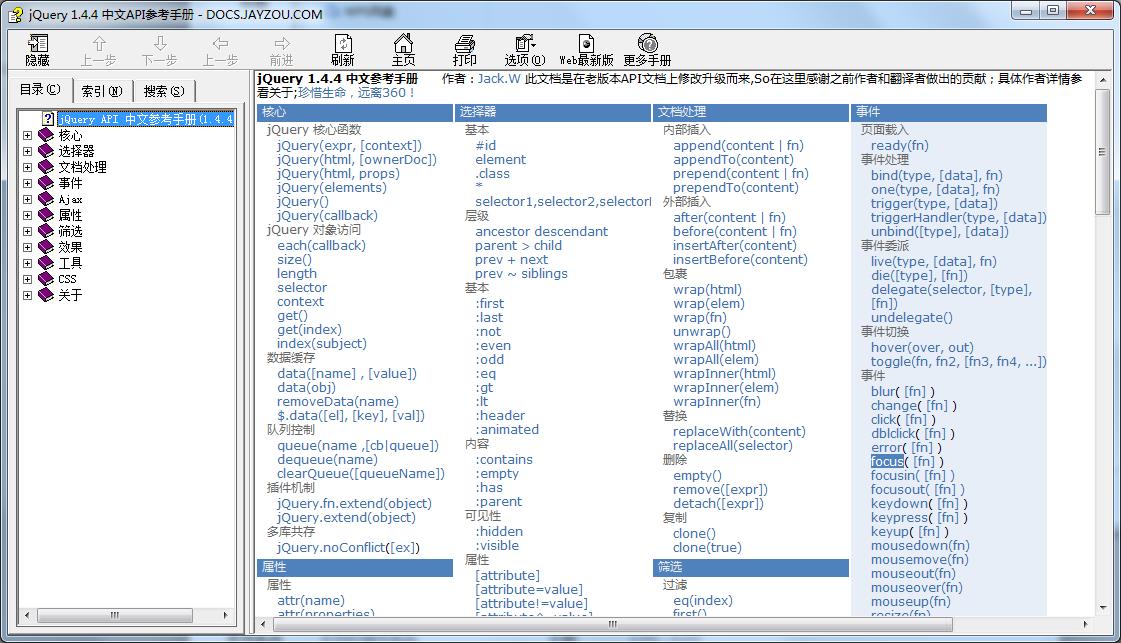Click the purple book icon beside 效果
1121x643 pixels.
(46, 247)
